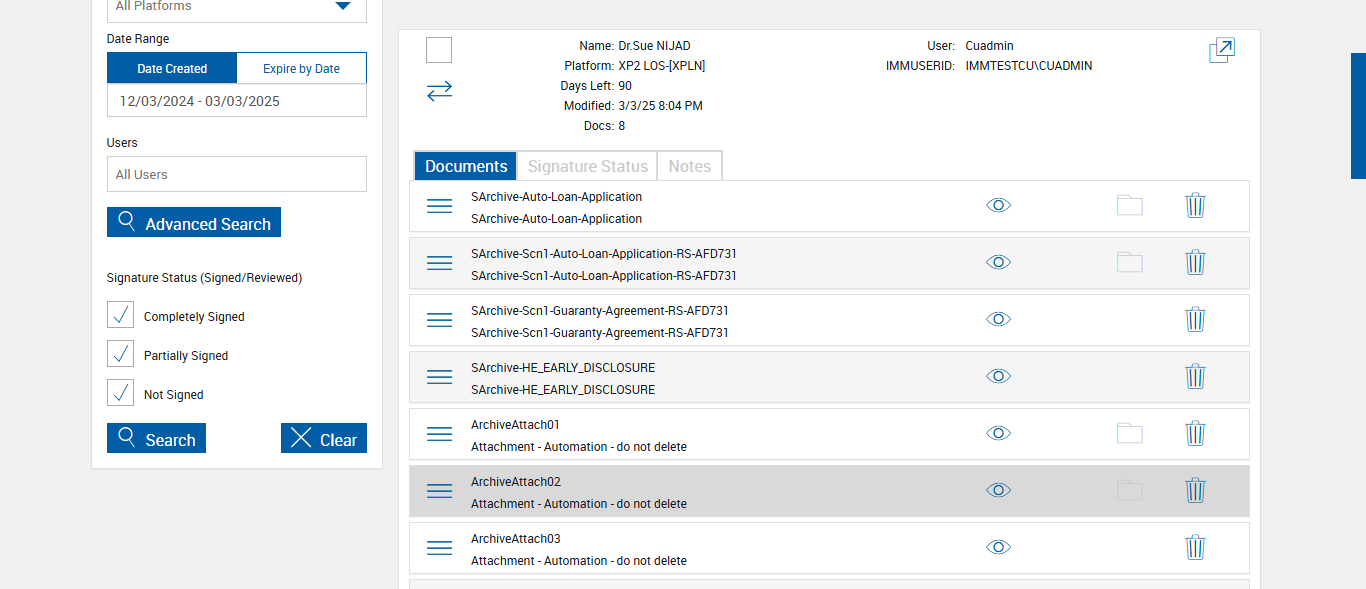This screenshot has height=589, width=1366.
Task: Click modified date 3/3/25 8:04 PM
Action: tap(660, 106)
